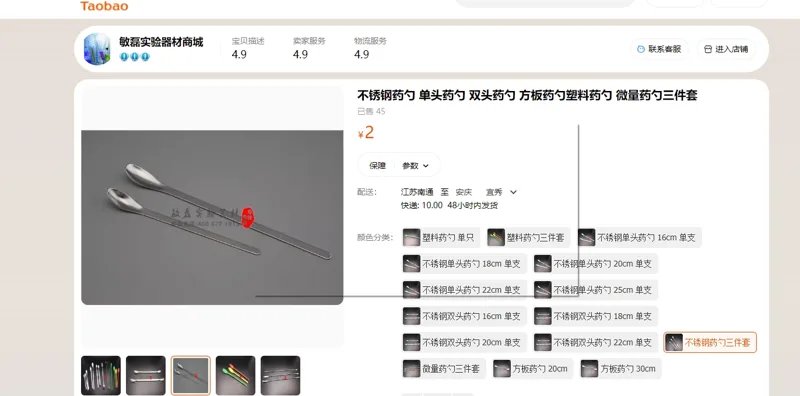Choose variant 不锈钢双头药勺 22cm 单支
This screenshot has width=800, height=396.
click(595, 342)
